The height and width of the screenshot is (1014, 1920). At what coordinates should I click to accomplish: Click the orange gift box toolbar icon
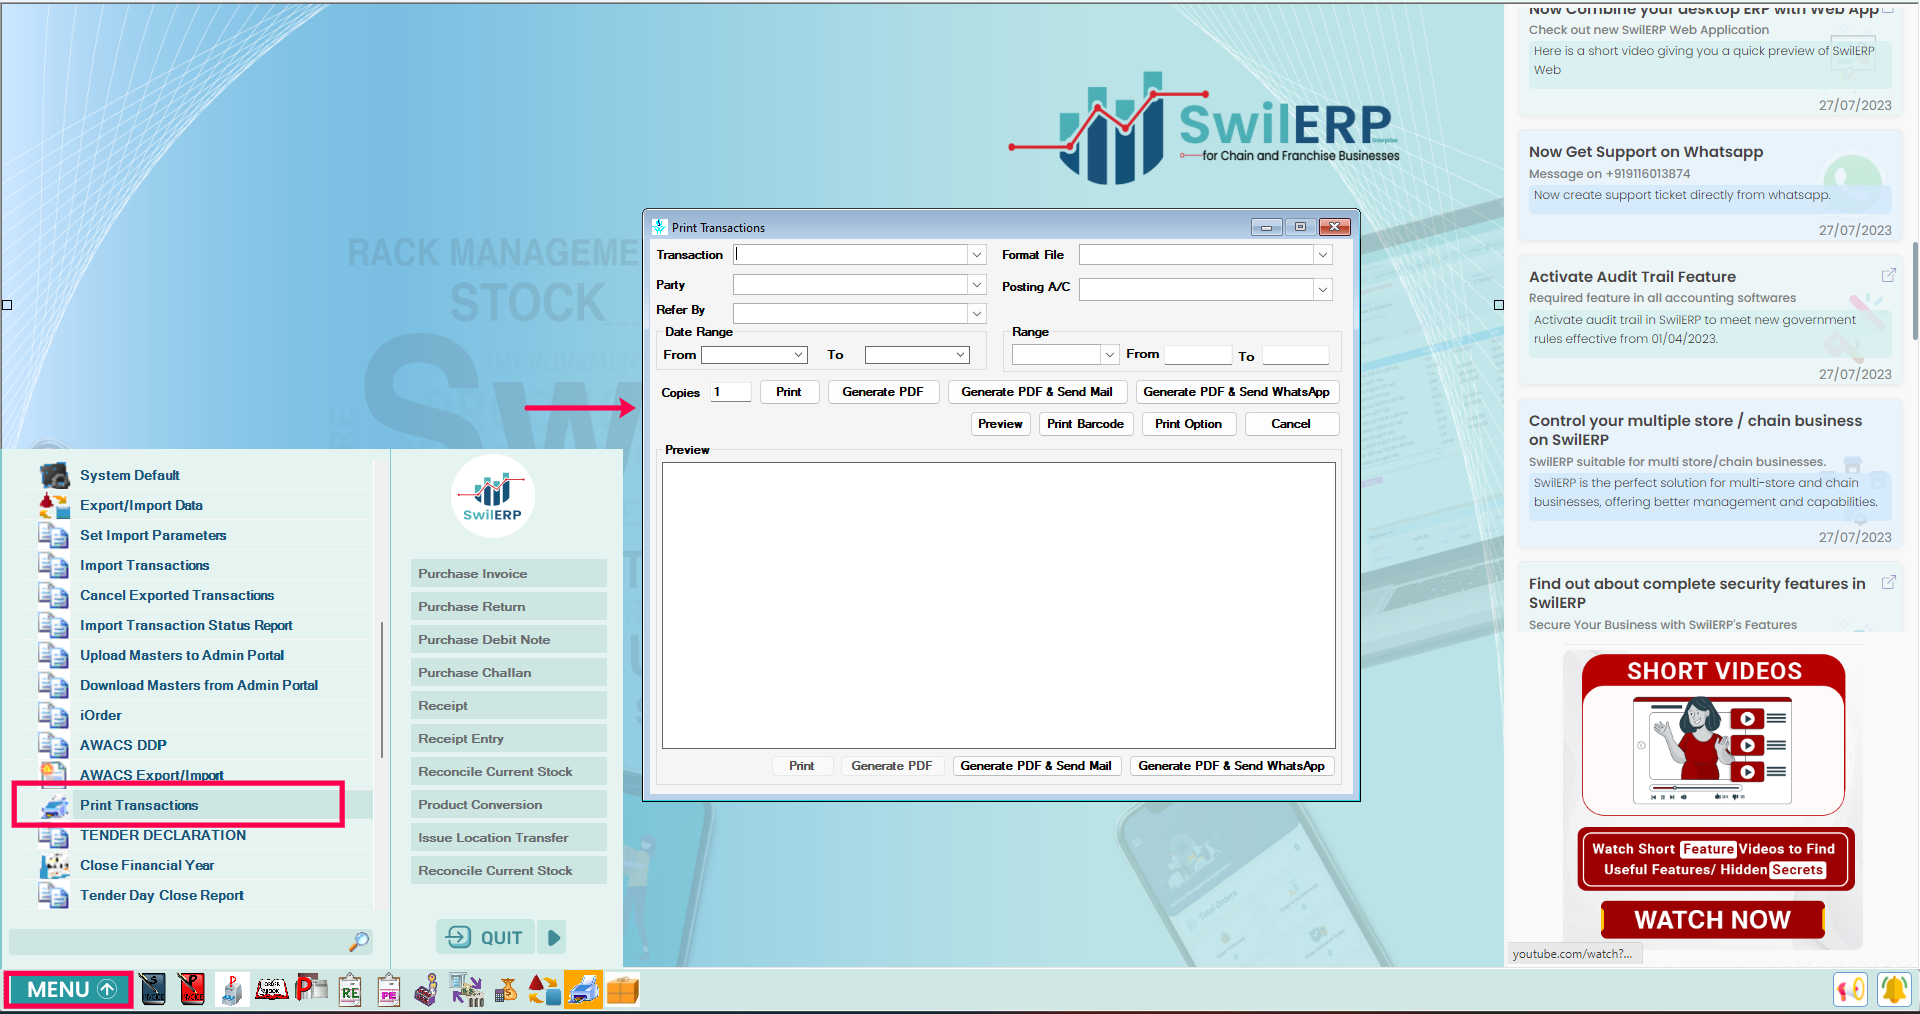coord(622,989)
